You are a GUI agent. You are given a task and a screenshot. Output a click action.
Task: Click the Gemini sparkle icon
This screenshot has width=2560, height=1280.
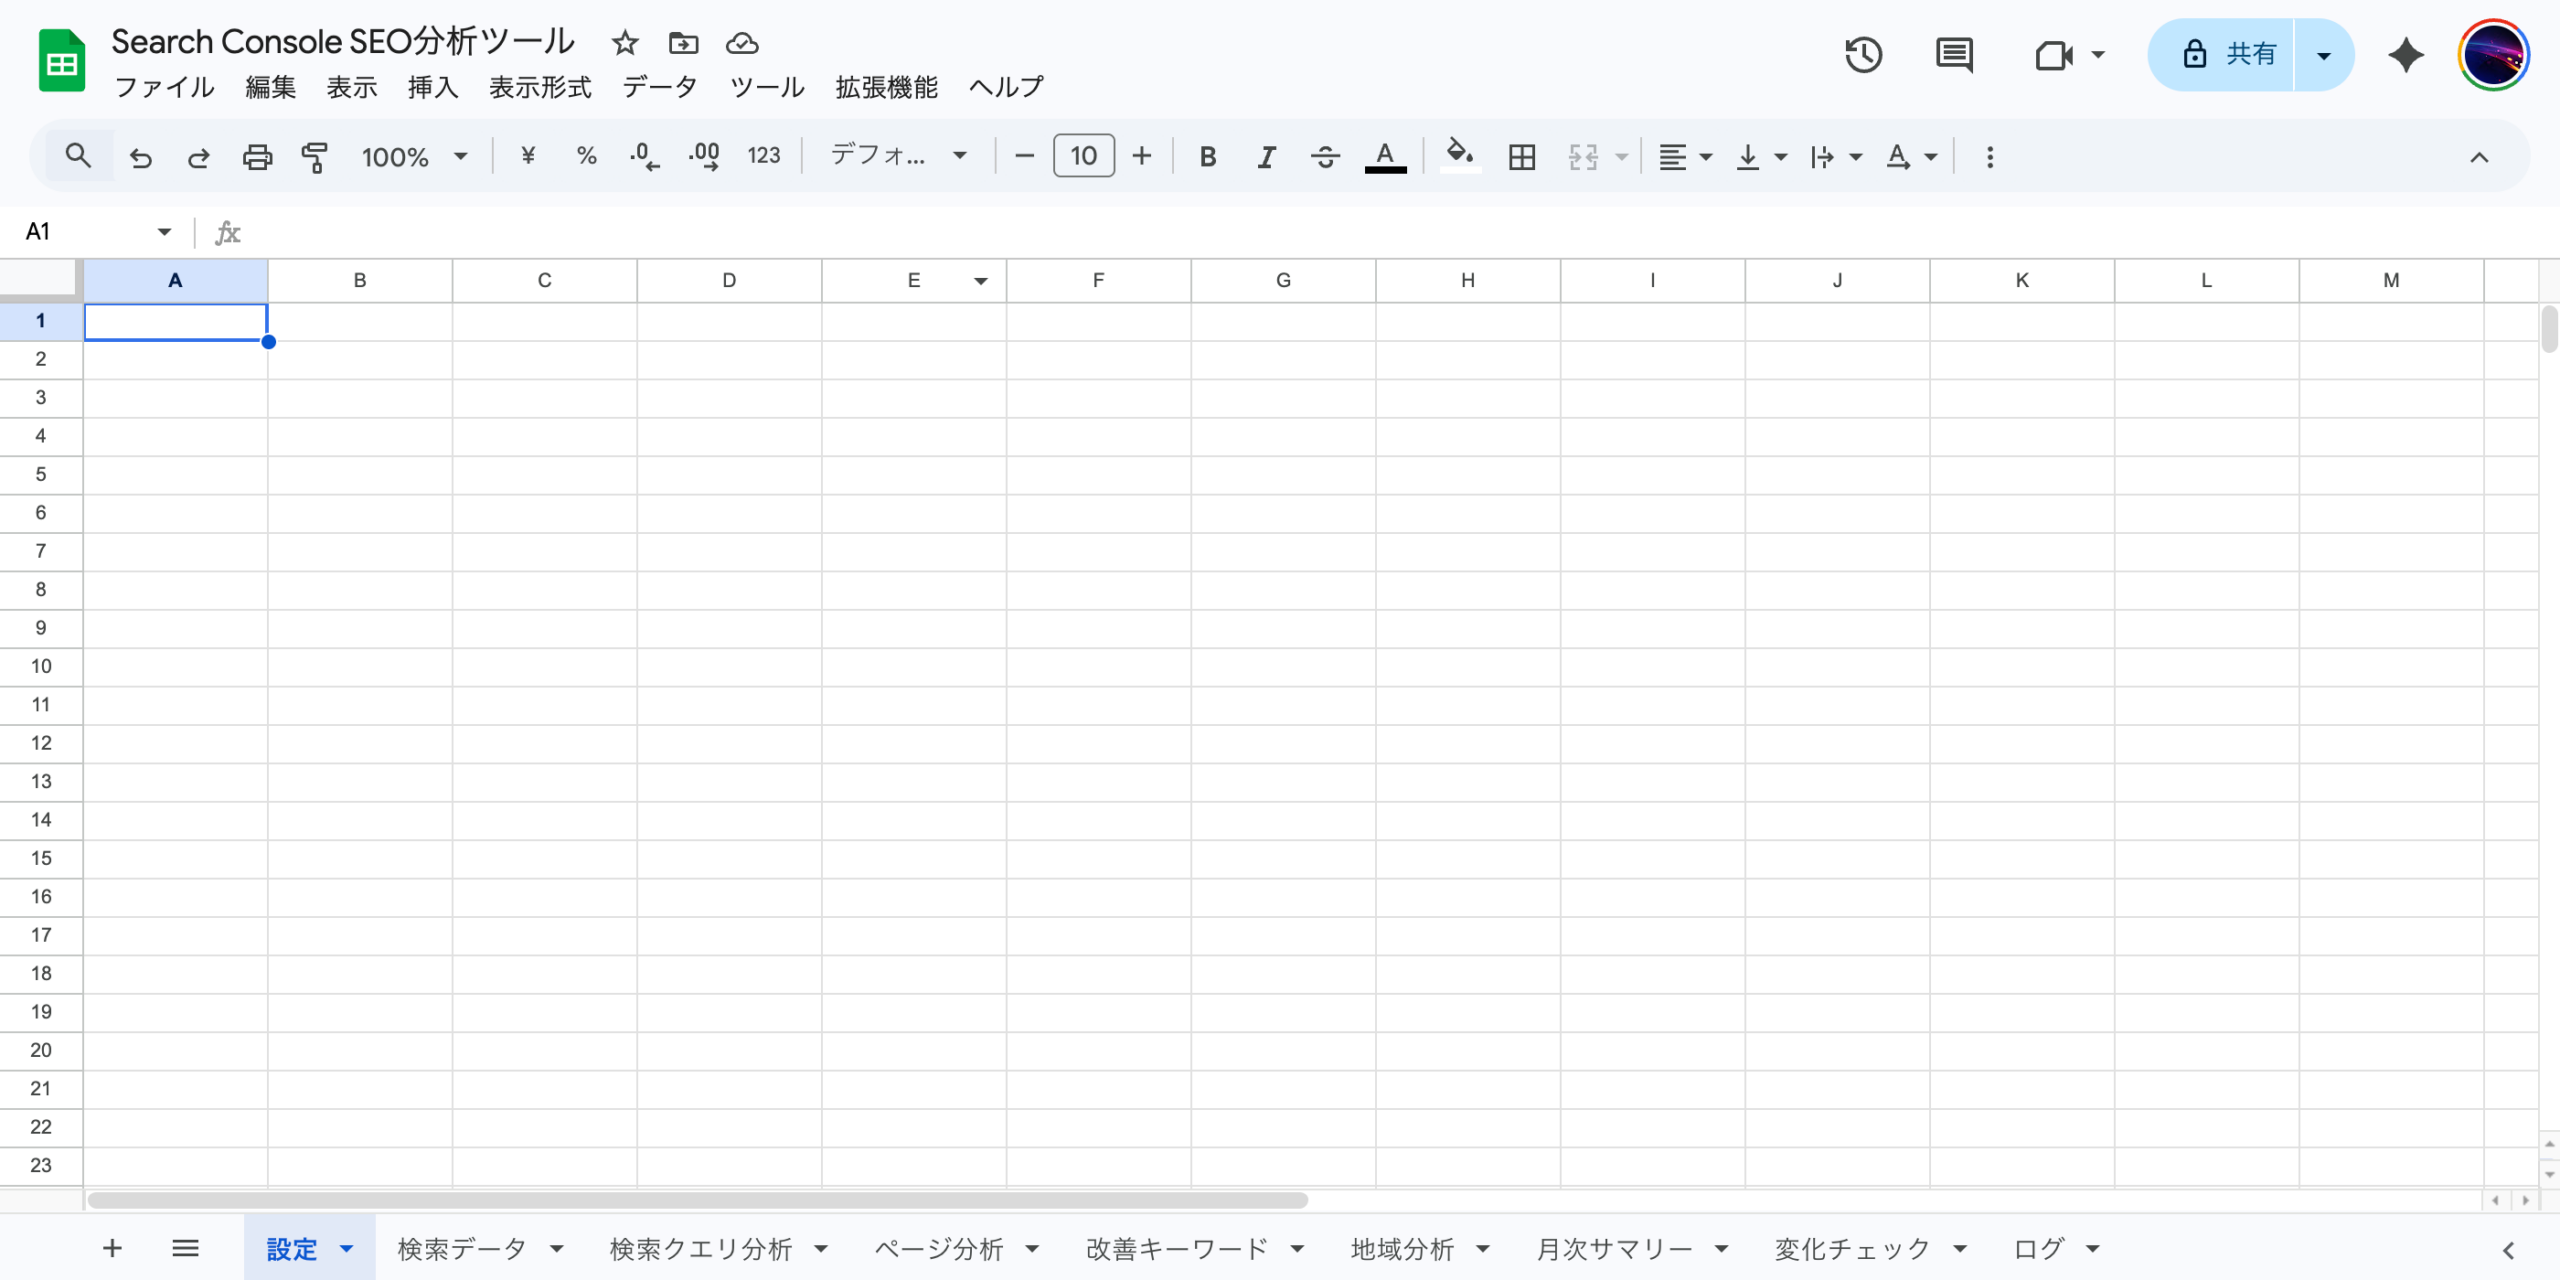click(x=2405, y=55)
